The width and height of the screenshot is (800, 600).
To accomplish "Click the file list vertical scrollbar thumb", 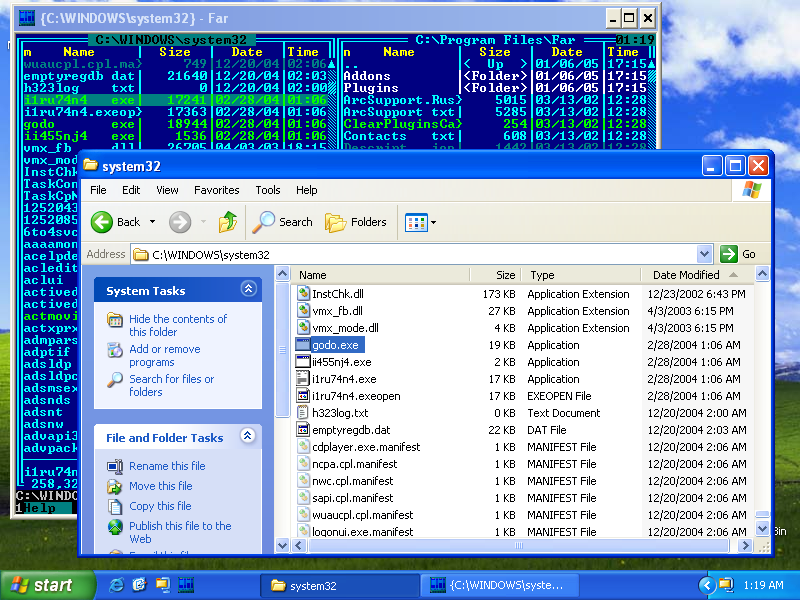I will pos(762,514).
